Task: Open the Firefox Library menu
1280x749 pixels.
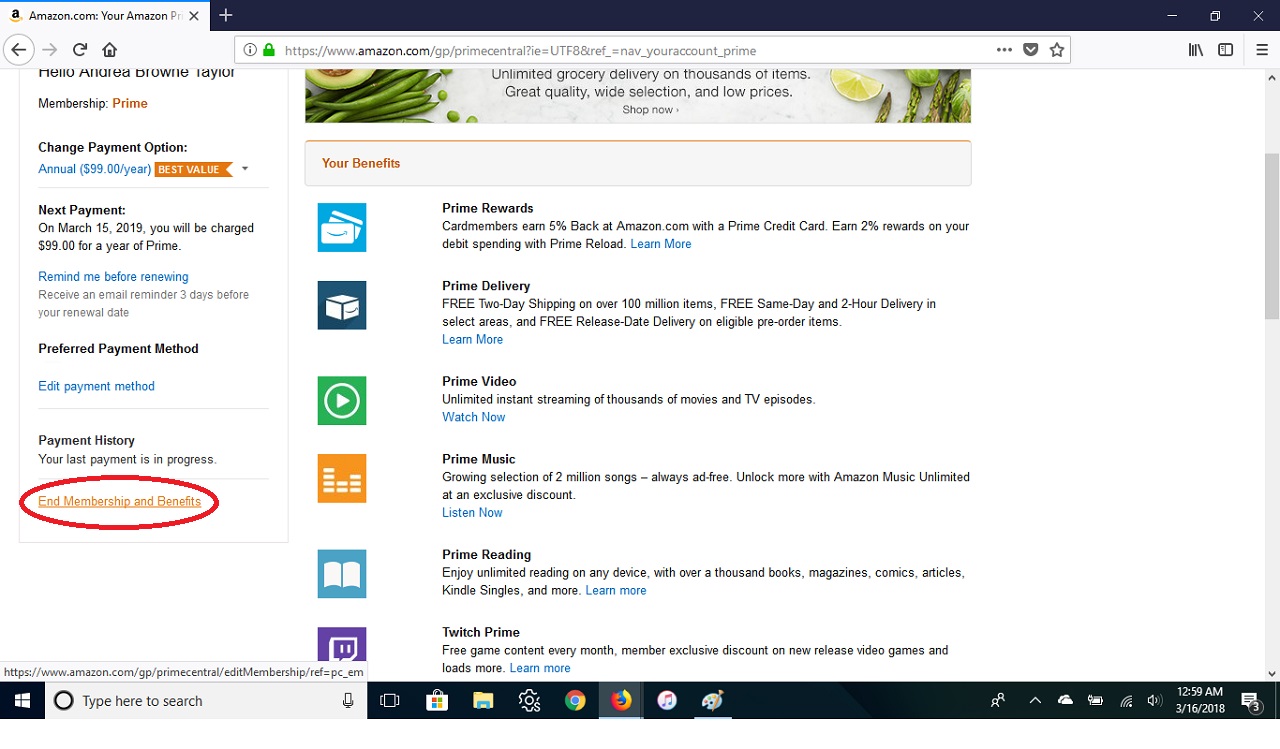Action: click(1195, 50)
